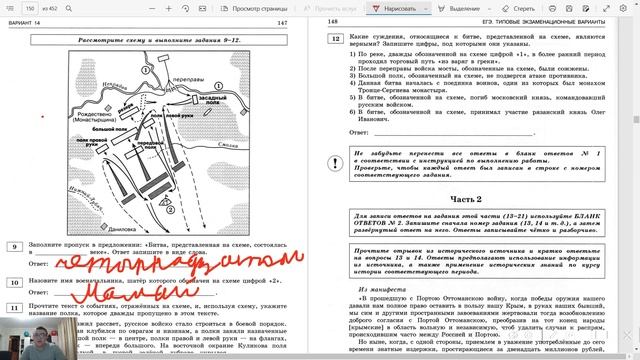The image size is (640, 360).
Task: Enter full screen mode
Action: [x=607, y=8]
